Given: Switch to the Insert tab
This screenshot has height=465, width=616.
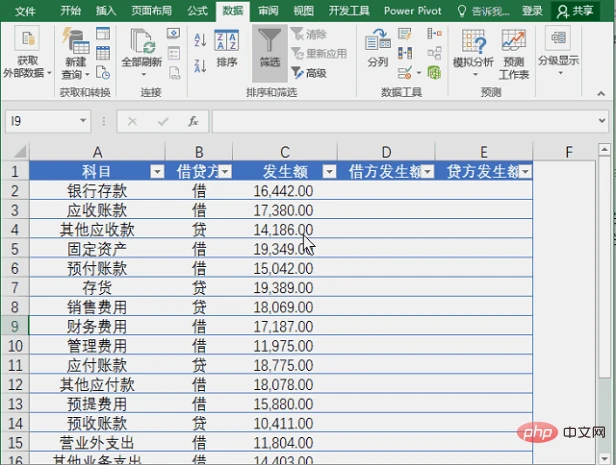Looking at the screenshot, I should click(x=106, y=11).
